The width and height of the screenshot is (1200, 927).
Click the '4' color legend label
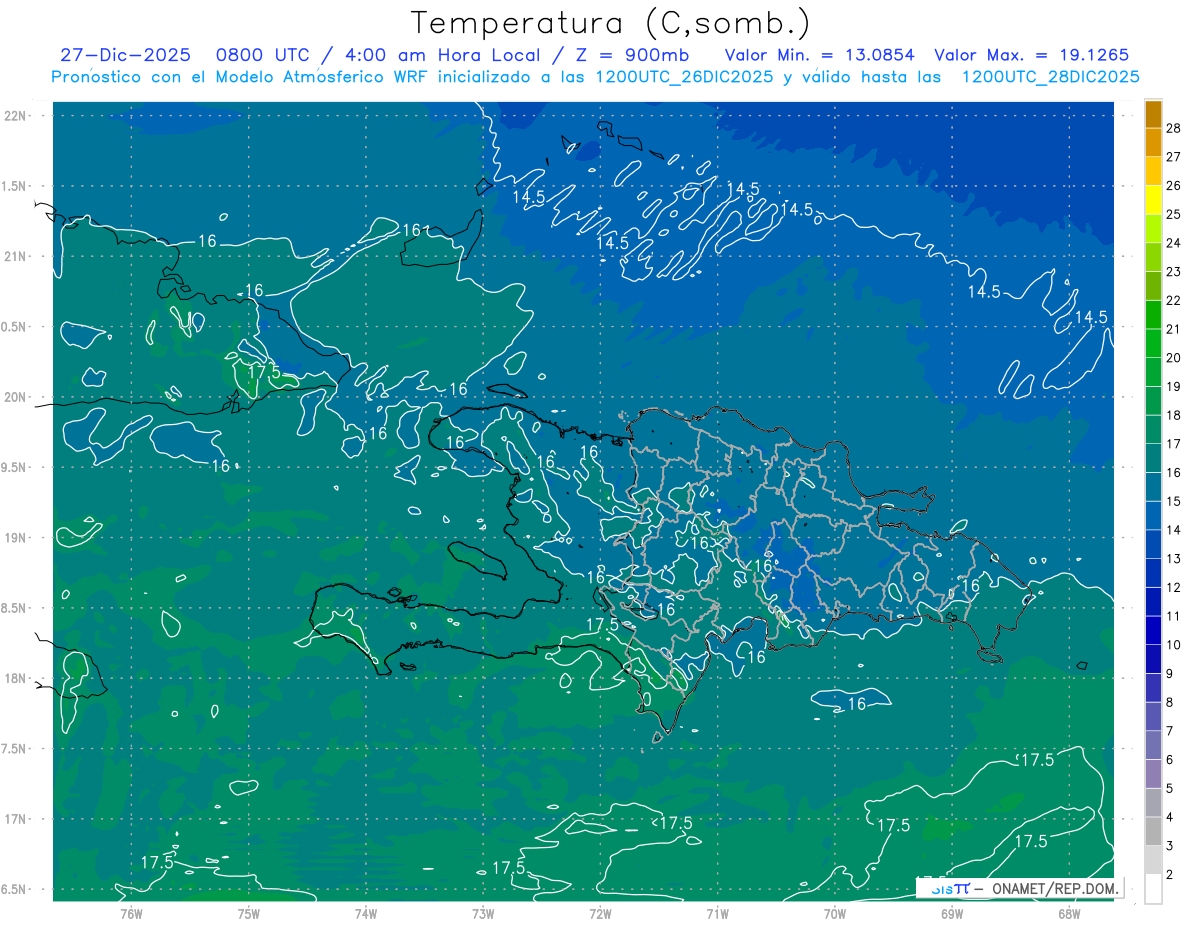click(x=1171, y=818)
